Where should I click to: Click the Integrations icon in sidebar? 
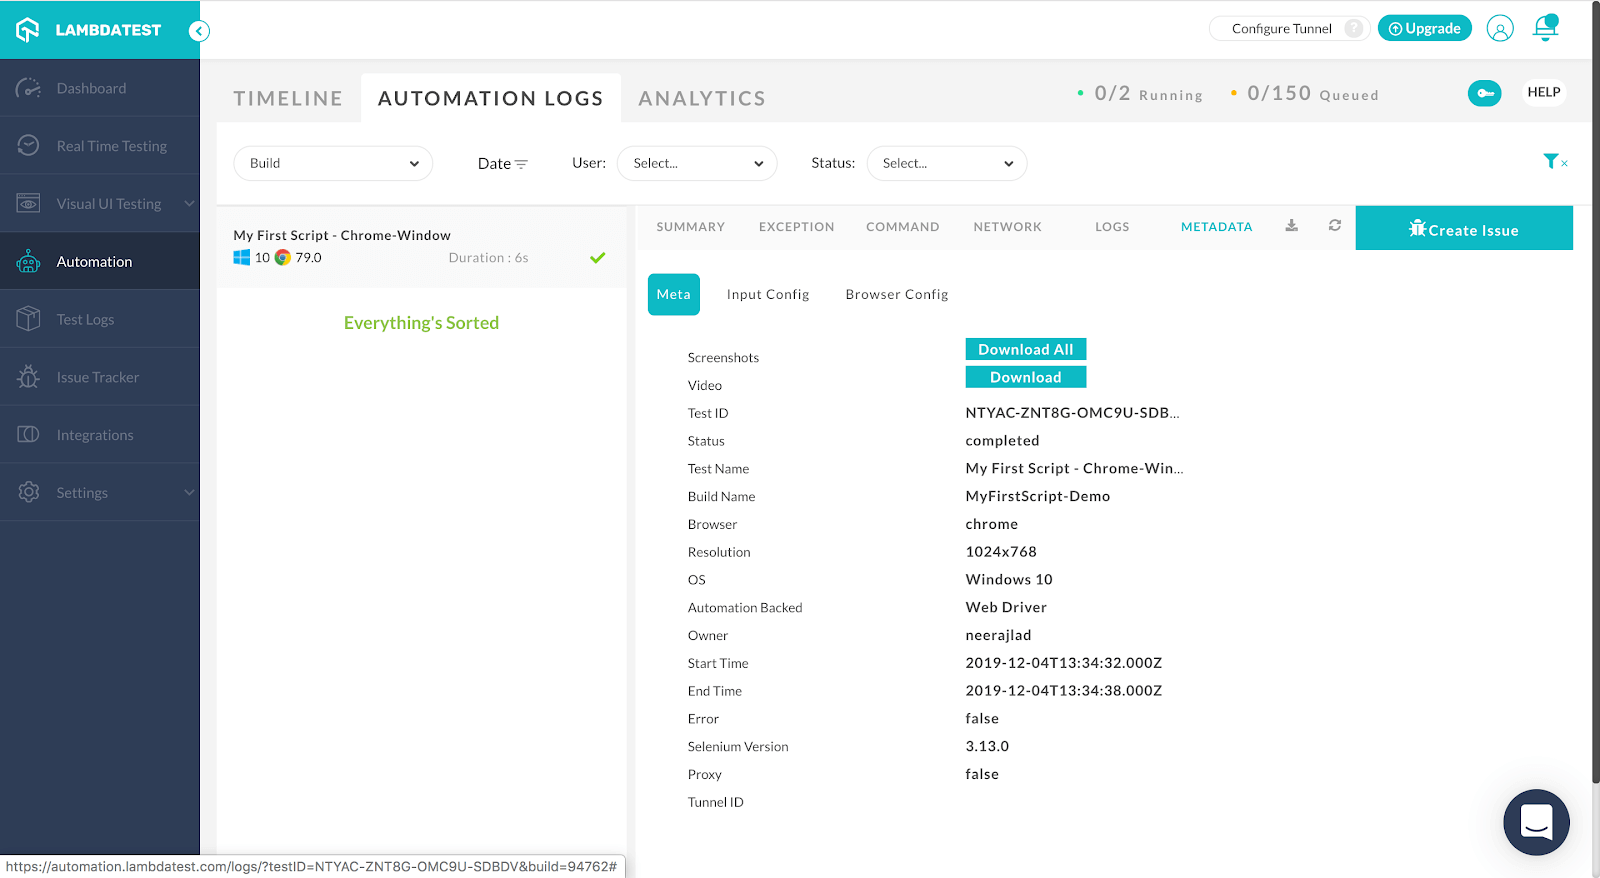coord(28,434)
